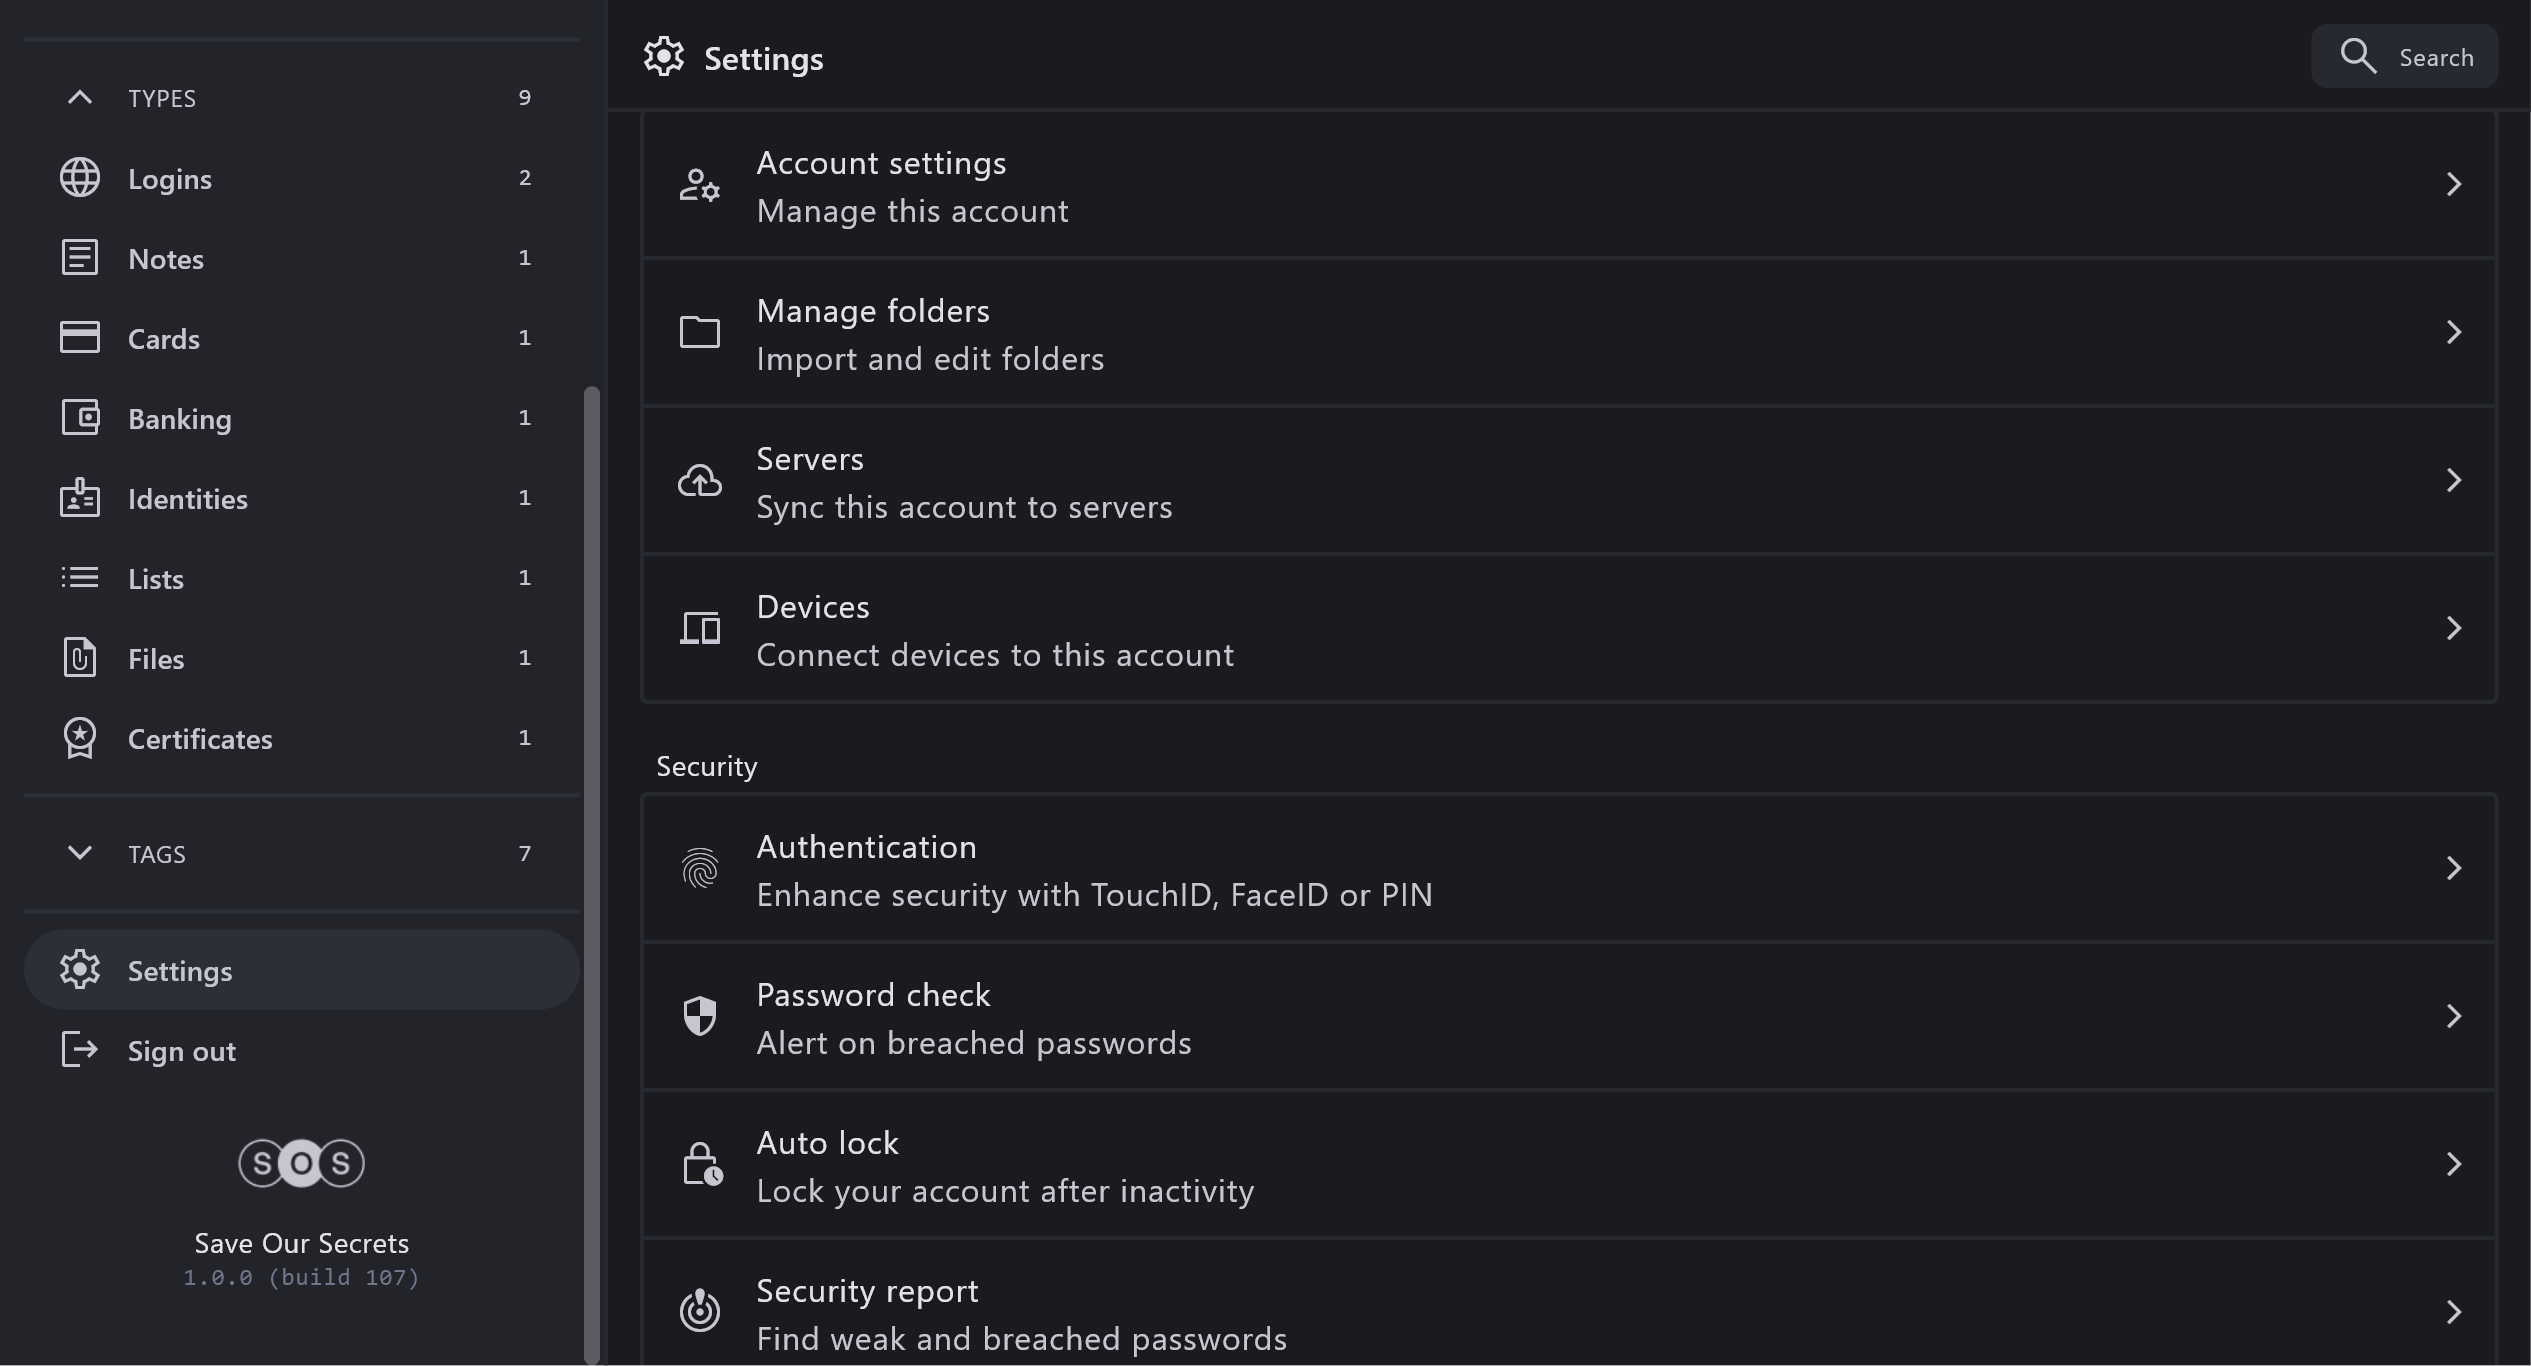Open the Certificates type list

[200, 739]
